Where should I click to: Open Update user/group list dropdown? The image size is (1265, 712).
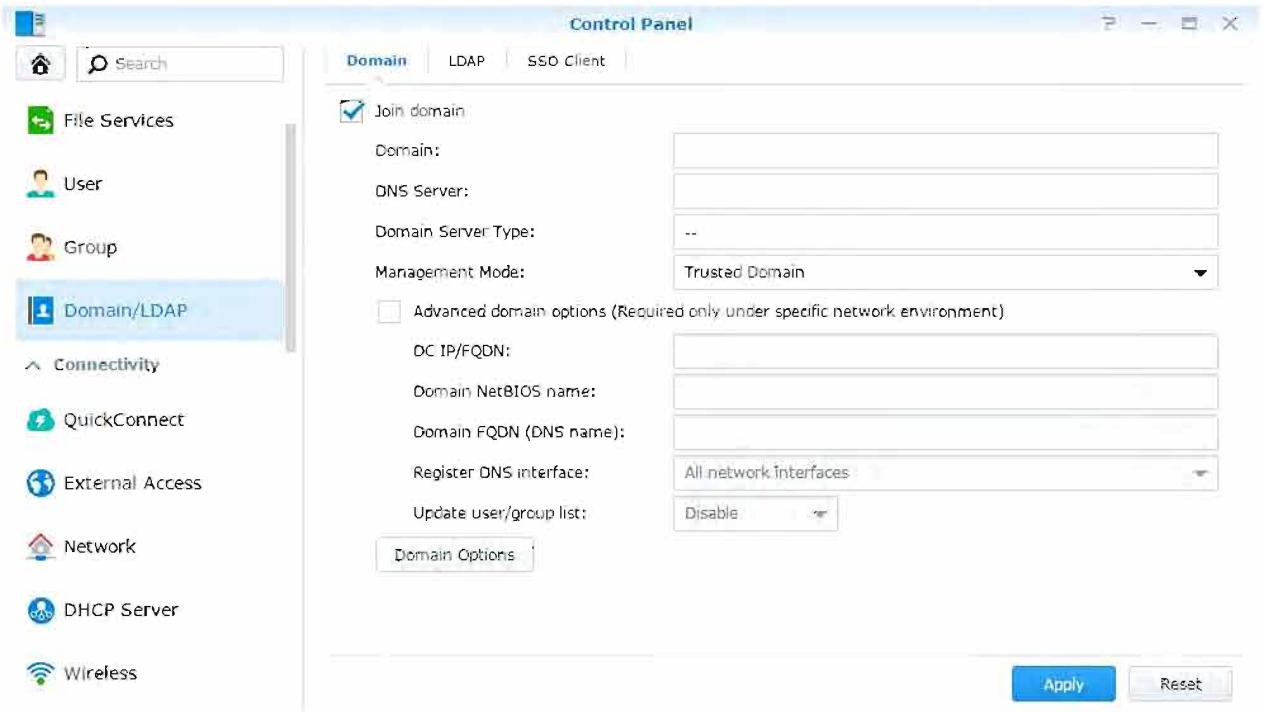[x=755, y=514]
